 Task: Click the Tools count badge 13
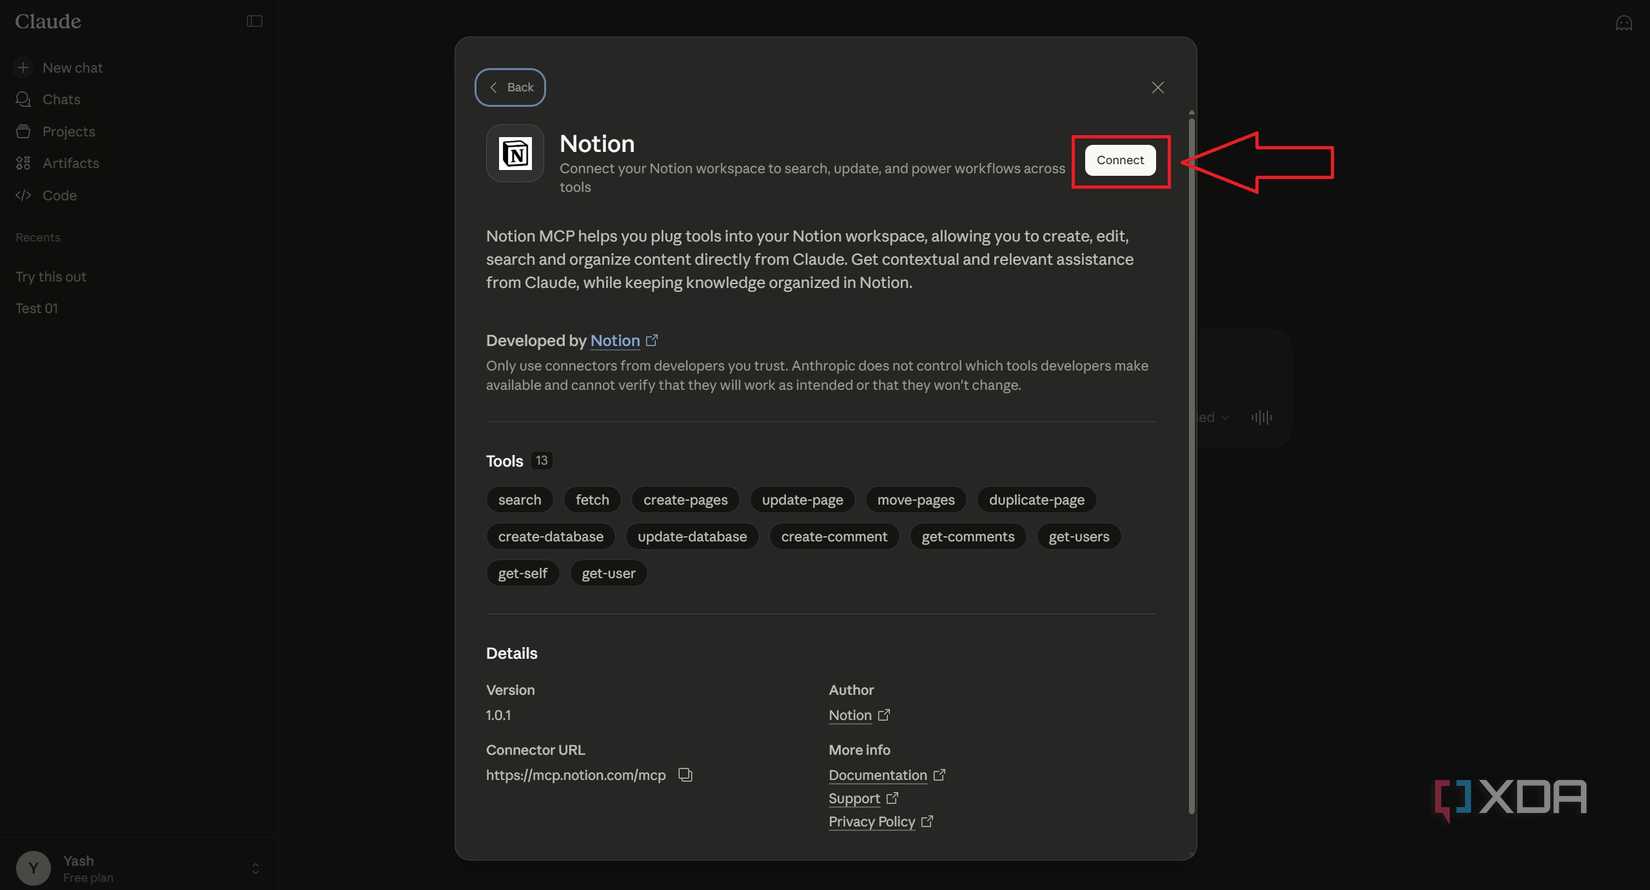[542, 461]
